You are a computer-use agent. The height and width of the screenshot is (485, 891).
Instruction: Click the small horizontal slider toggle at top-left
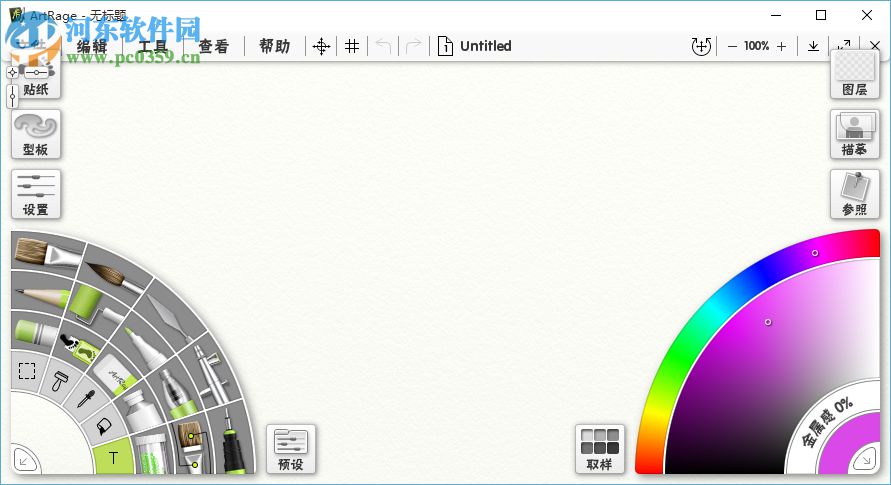point(36,72)
